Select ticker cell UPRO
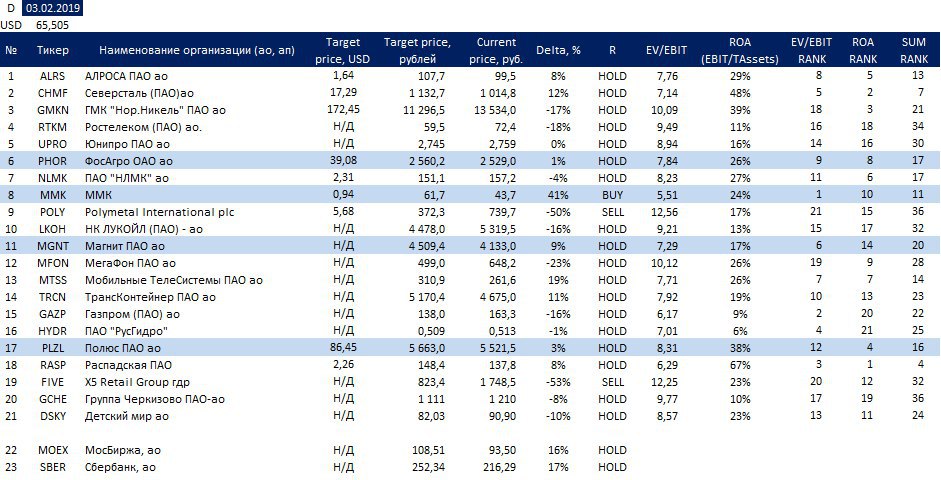This screenshot has width=941, height=480. pyautogui.click(x=53, y=145)
